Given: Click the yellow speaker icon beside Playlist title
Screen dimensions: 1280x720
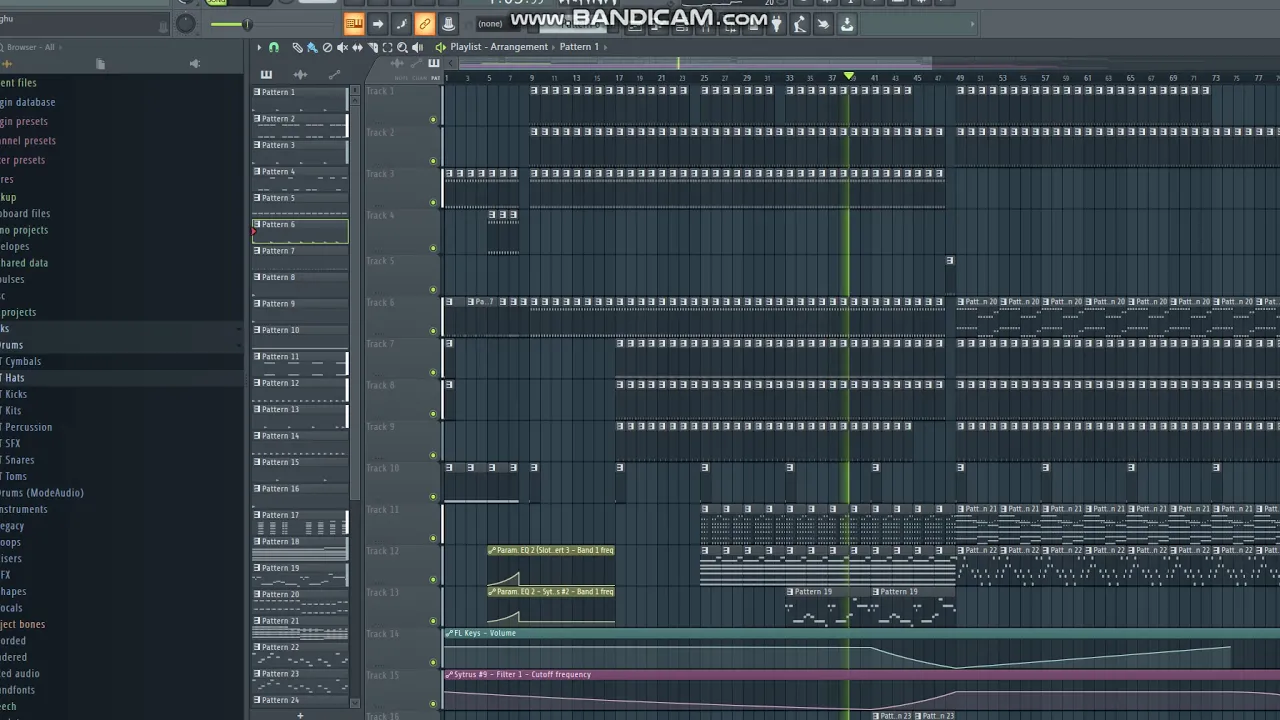Looking at the screenshot, I should coord(440,47).
